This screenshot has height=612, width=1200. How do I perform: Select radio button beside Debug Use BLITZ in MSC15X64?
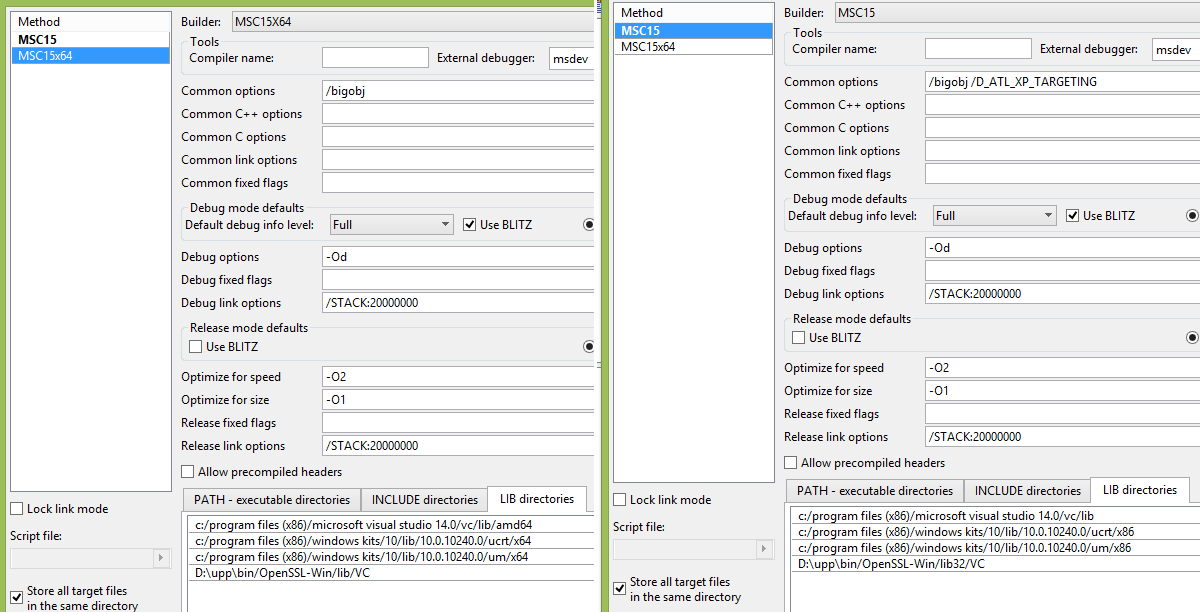click(589, 225)
